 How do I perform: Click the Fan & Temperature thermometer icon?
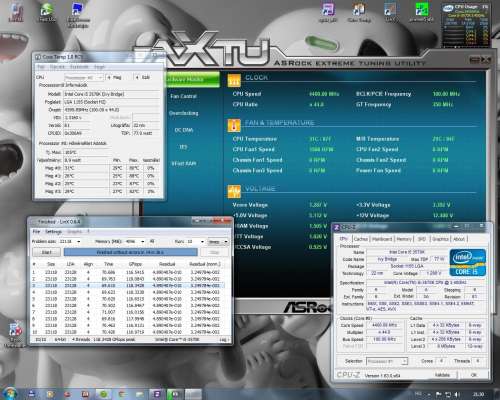(234, 125)
